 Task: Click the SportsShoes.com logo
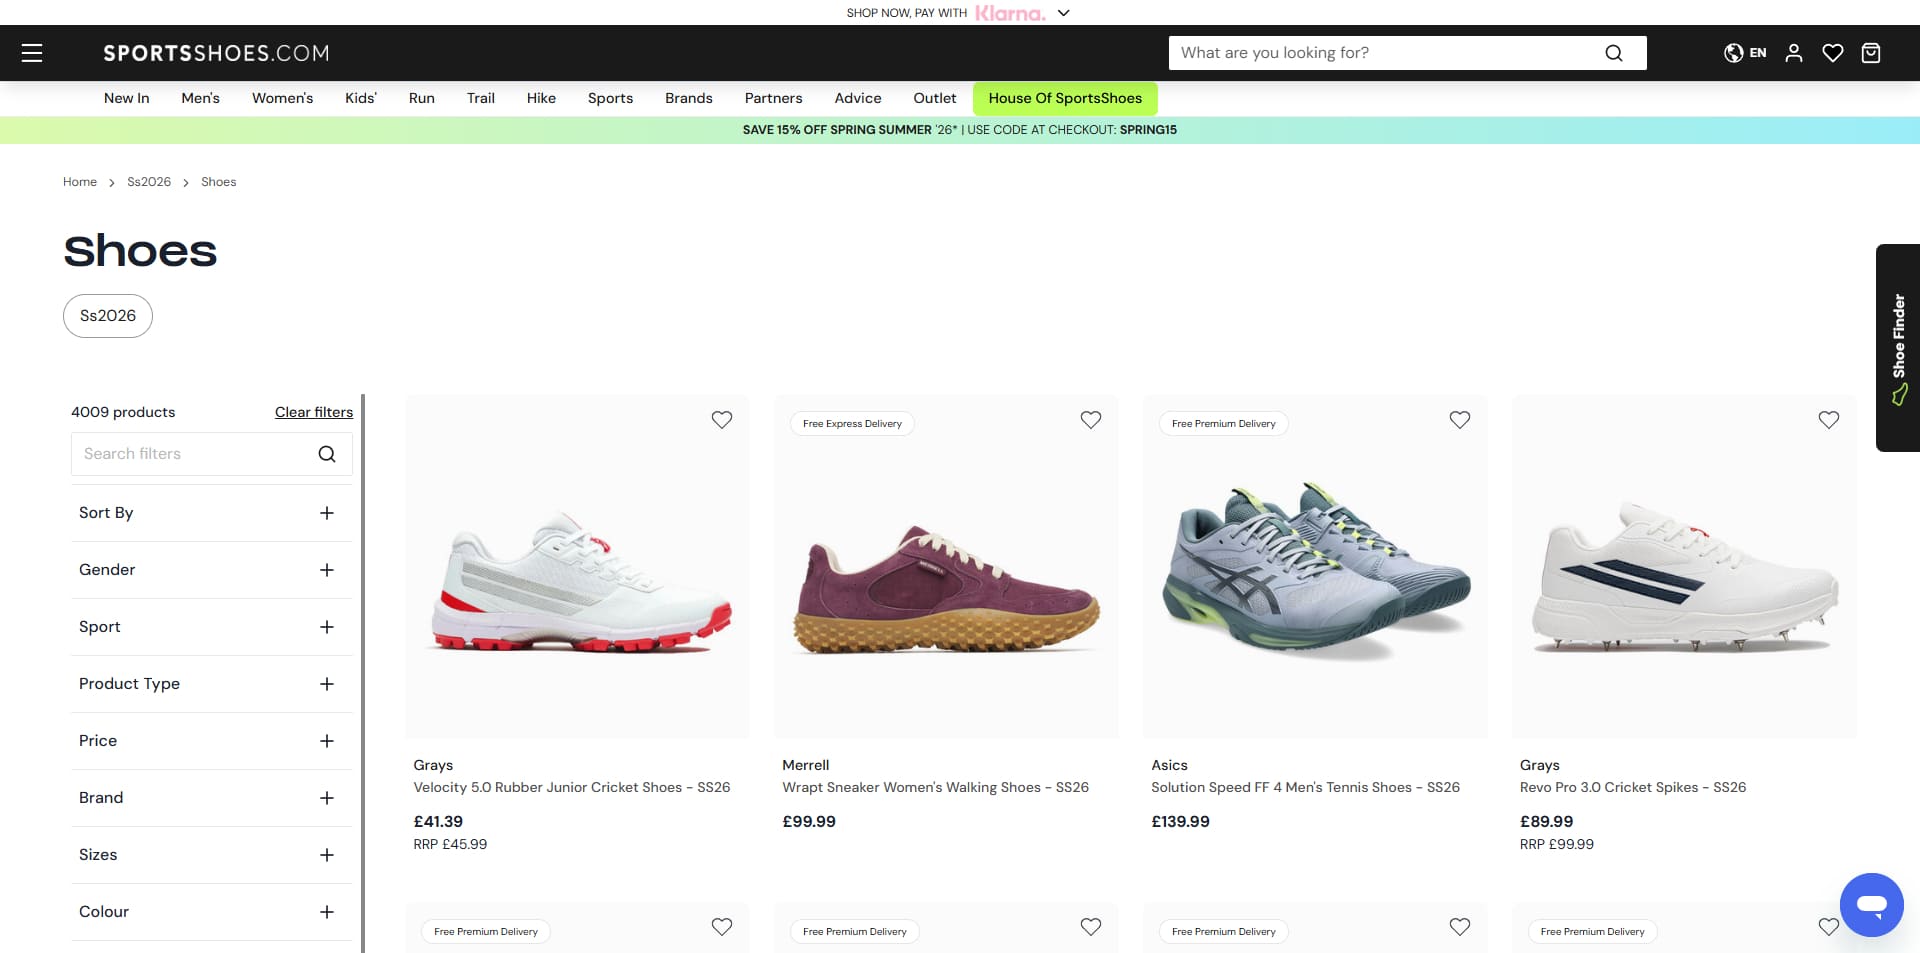216,53
